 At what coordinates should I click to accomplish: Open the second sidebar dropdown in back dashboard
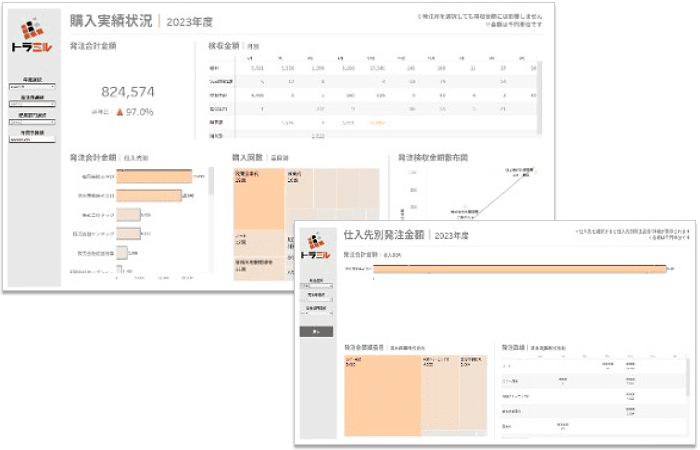click(x=34, y=103)
